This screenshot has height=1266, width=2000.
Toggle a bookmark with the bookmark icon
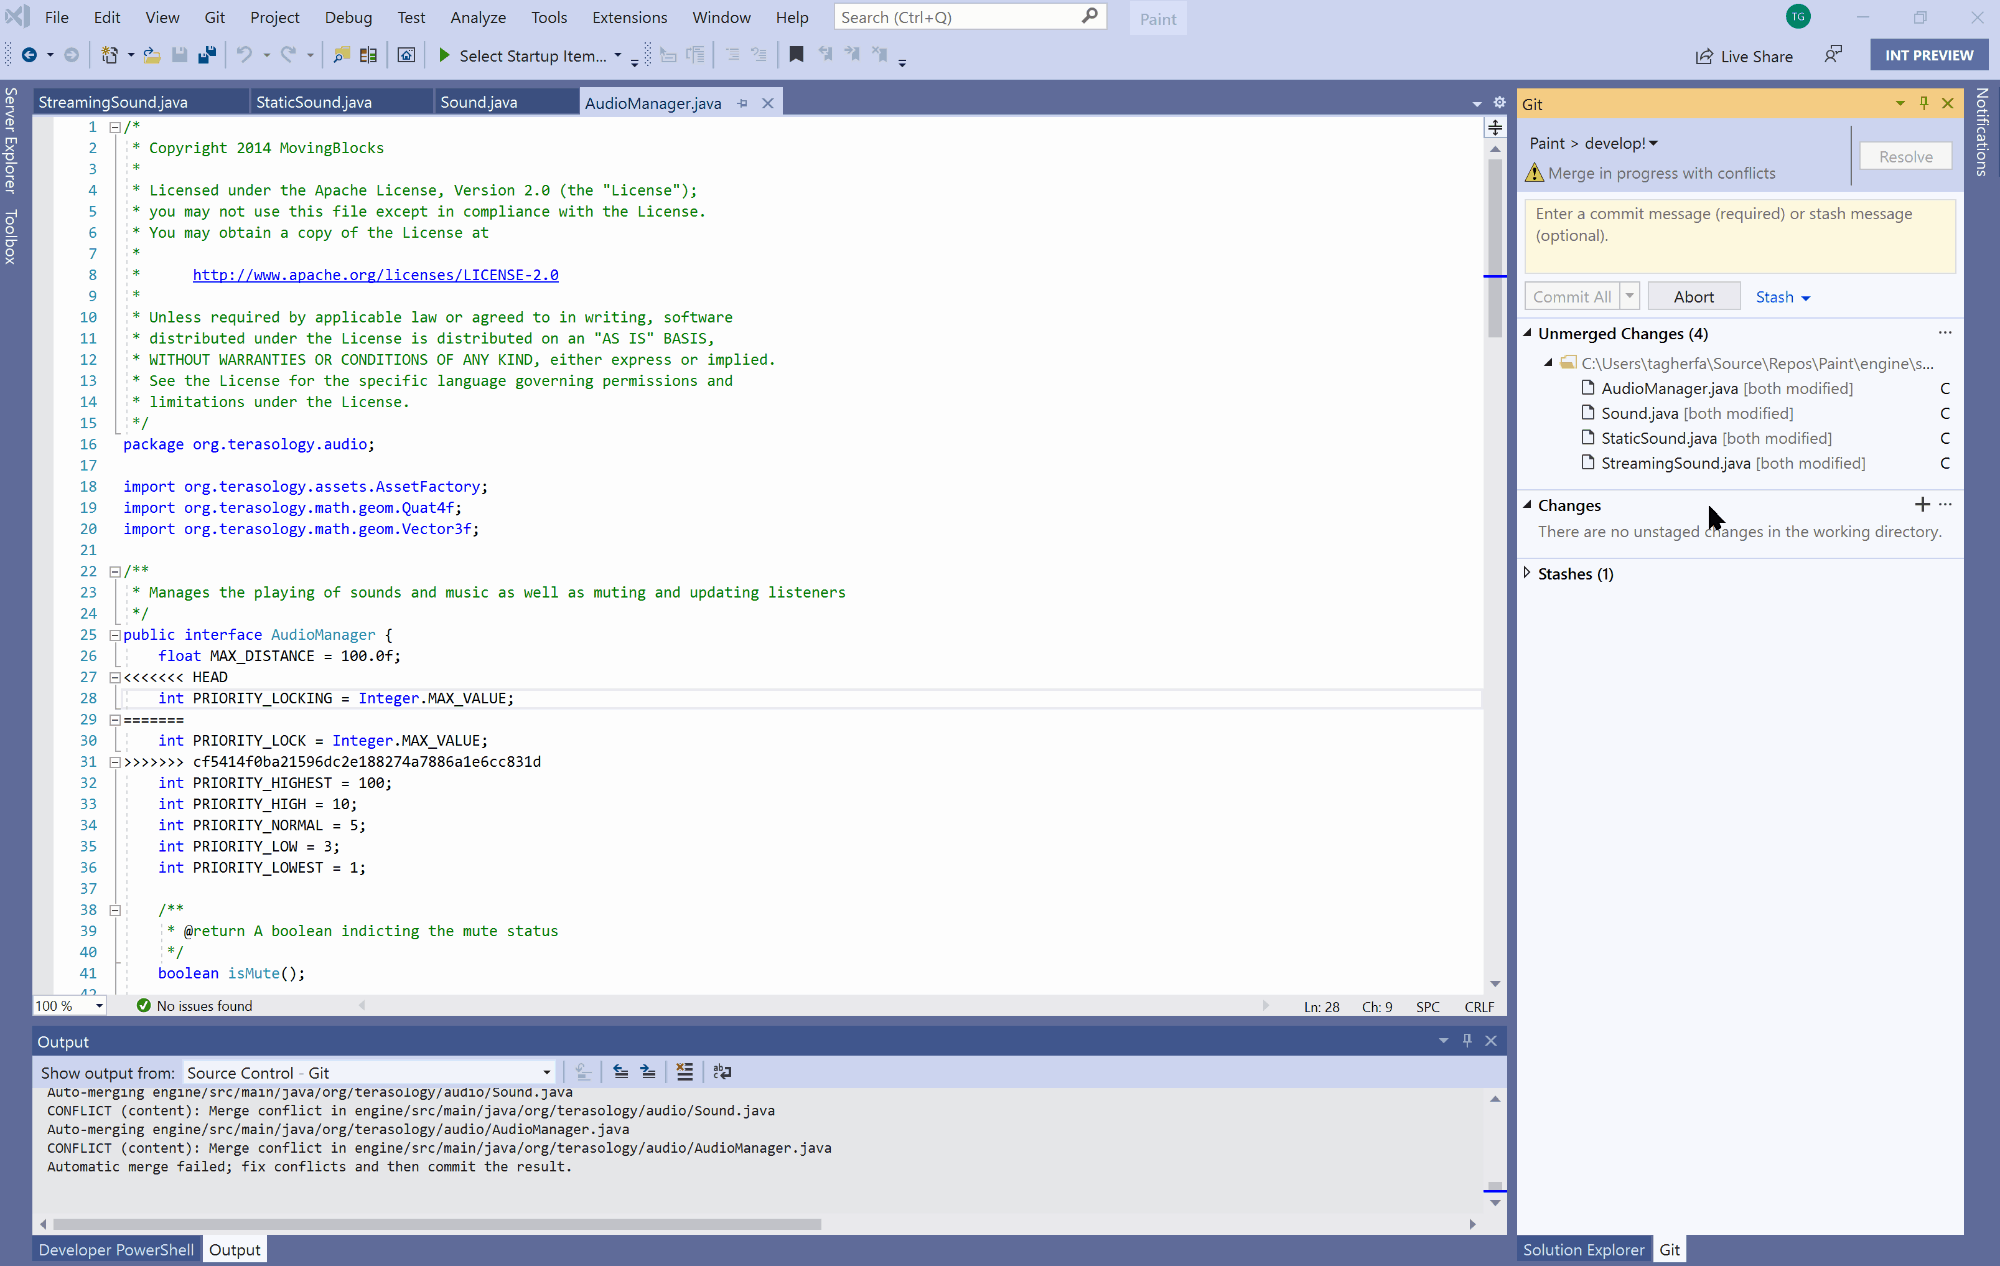point(796,55)
